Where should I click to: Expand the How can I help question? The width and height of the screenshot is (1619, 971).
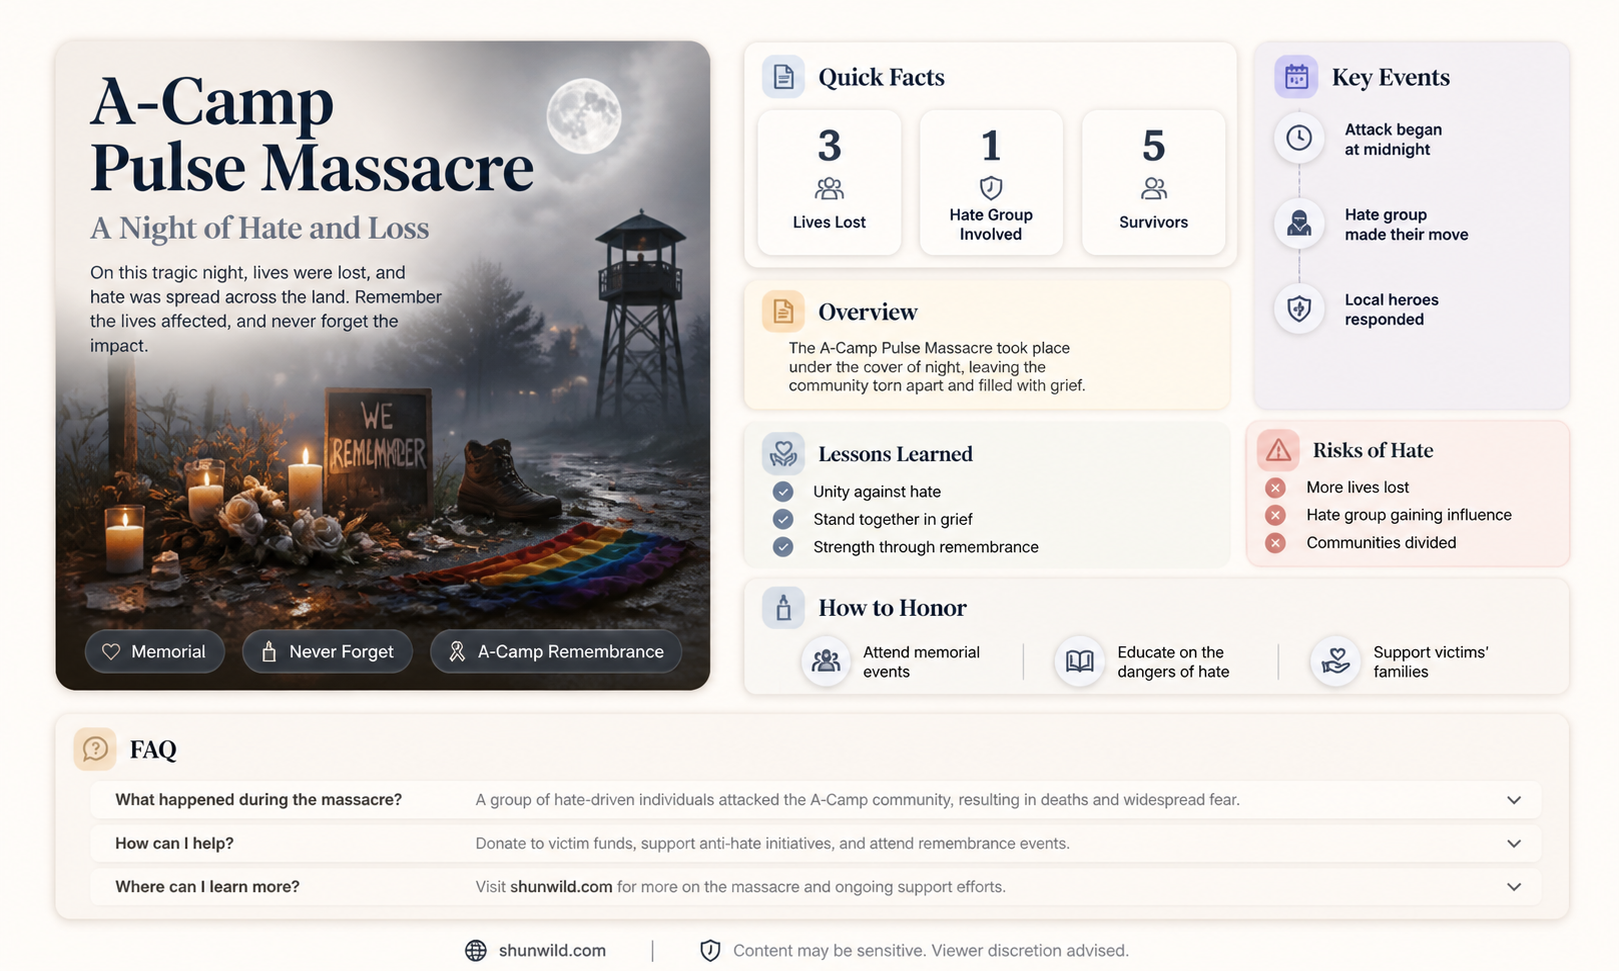(815, 843)
